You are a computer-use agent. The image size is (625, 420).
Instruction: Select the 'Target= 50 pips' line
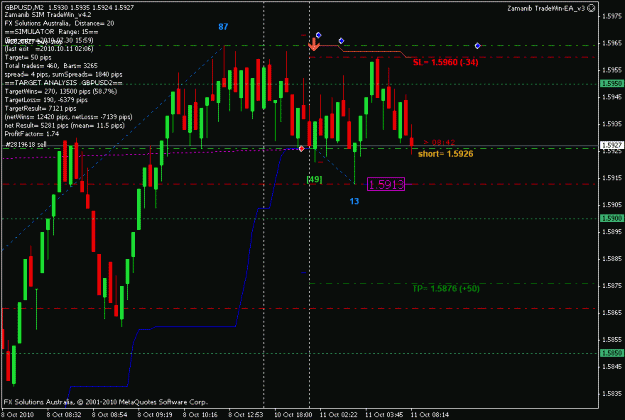(x=28, y=57)
